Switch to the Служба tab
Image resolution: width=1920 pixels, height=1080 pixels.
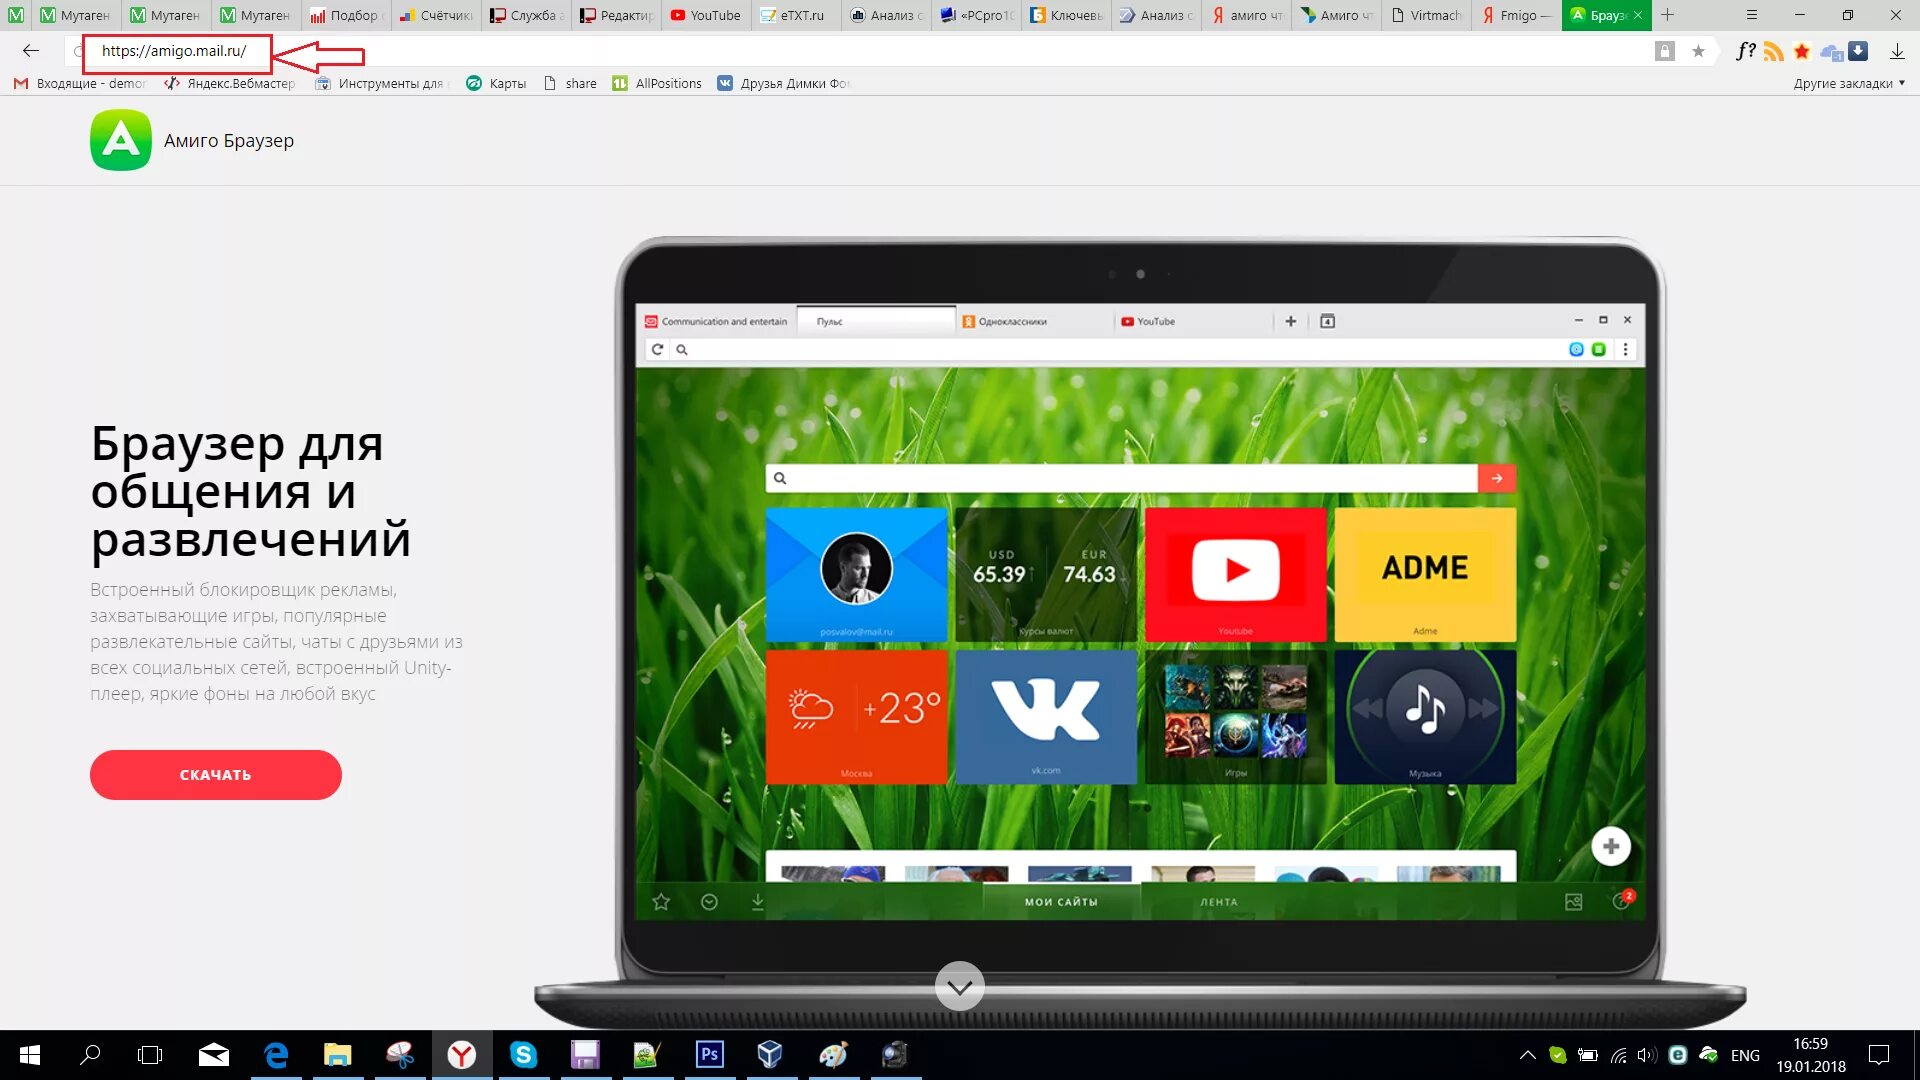[526, 15]
